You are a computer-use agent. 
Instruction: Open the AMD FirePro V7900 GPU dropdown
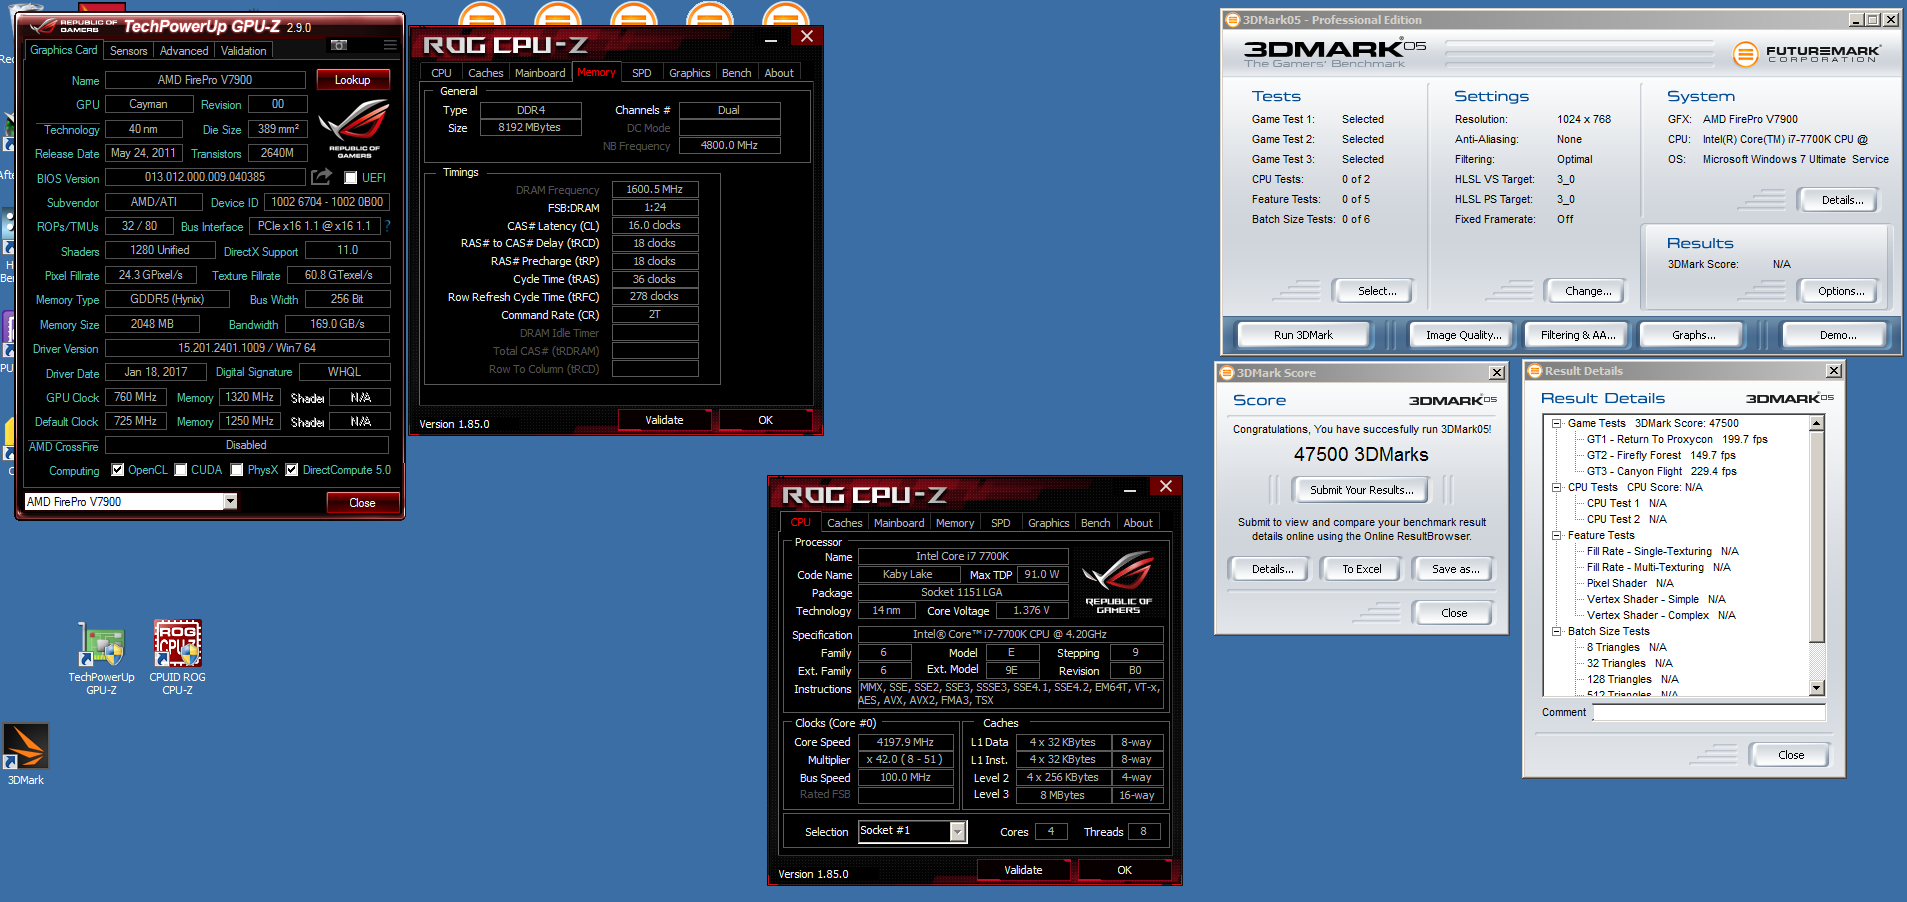point(230,502)
